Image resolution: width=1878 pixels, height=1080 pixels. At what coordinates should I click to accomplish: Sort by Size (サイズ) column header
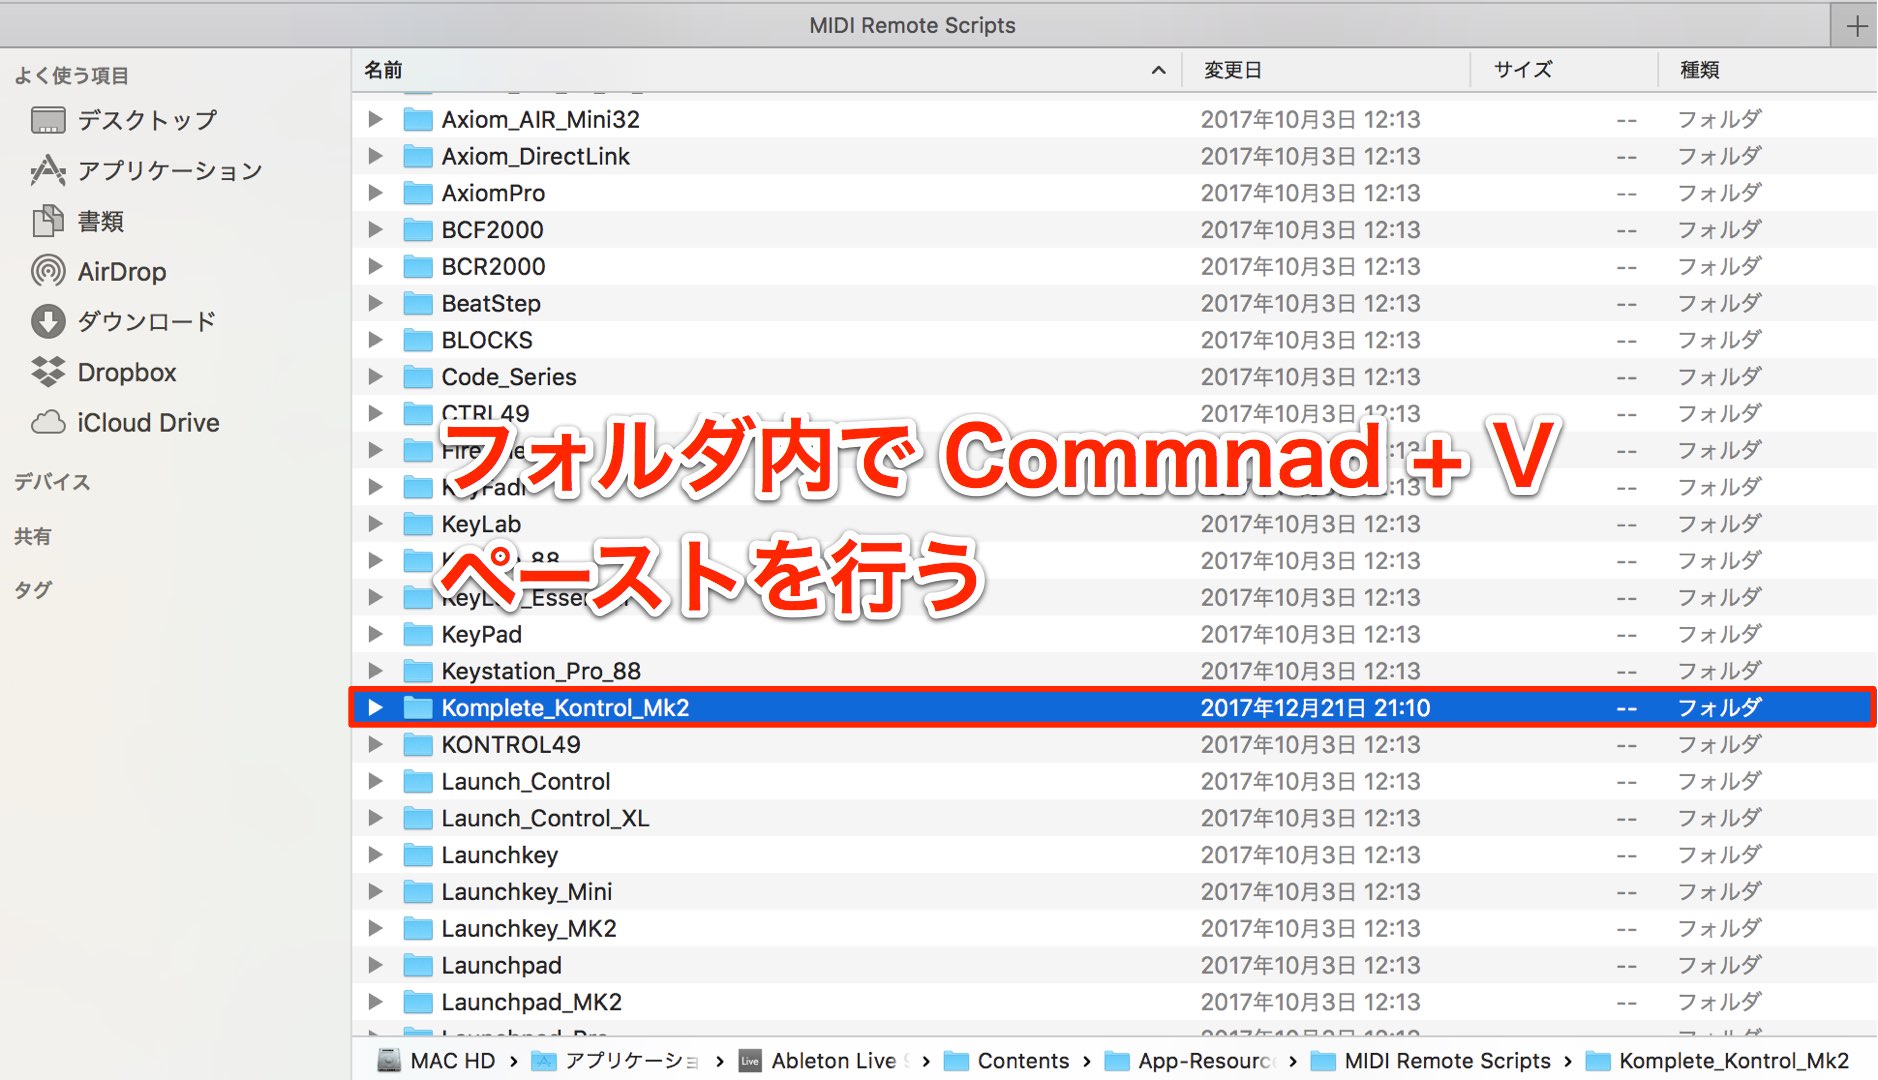1565,70
